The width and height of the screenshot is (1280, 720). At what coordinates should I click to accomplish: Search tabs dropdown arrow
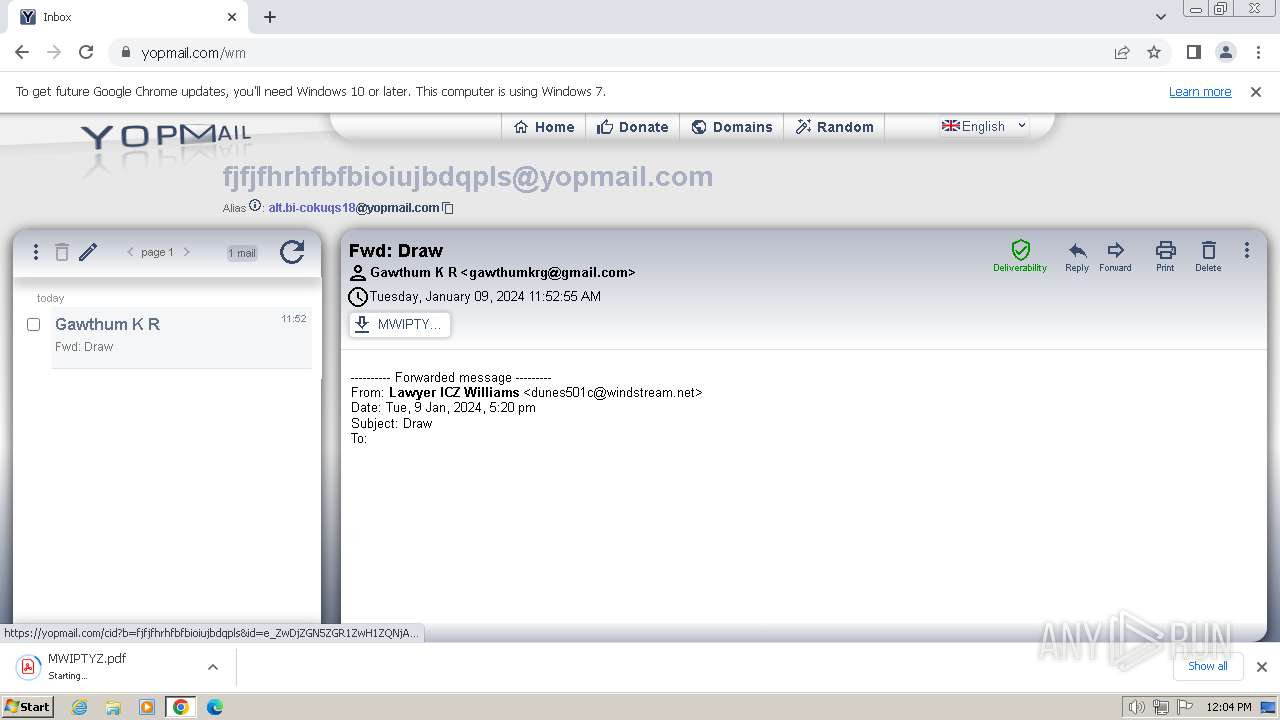(1160, 17)
